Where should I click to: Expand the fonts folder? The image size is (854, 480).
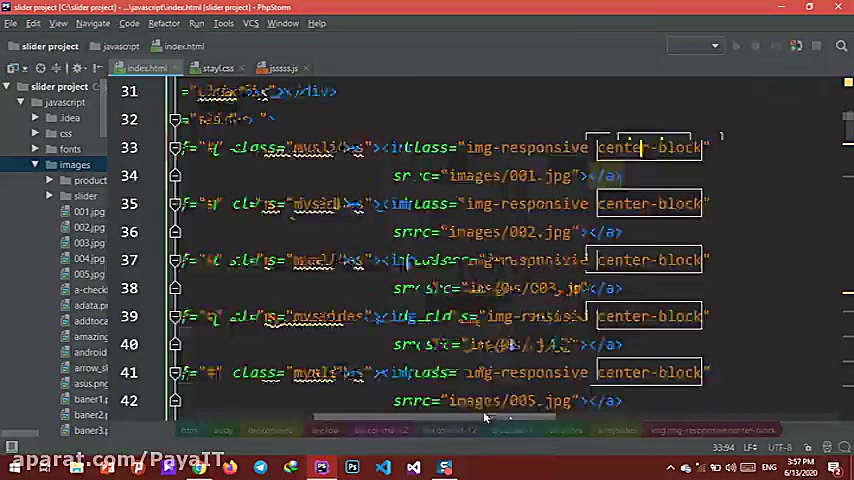[x=36, y=149]
